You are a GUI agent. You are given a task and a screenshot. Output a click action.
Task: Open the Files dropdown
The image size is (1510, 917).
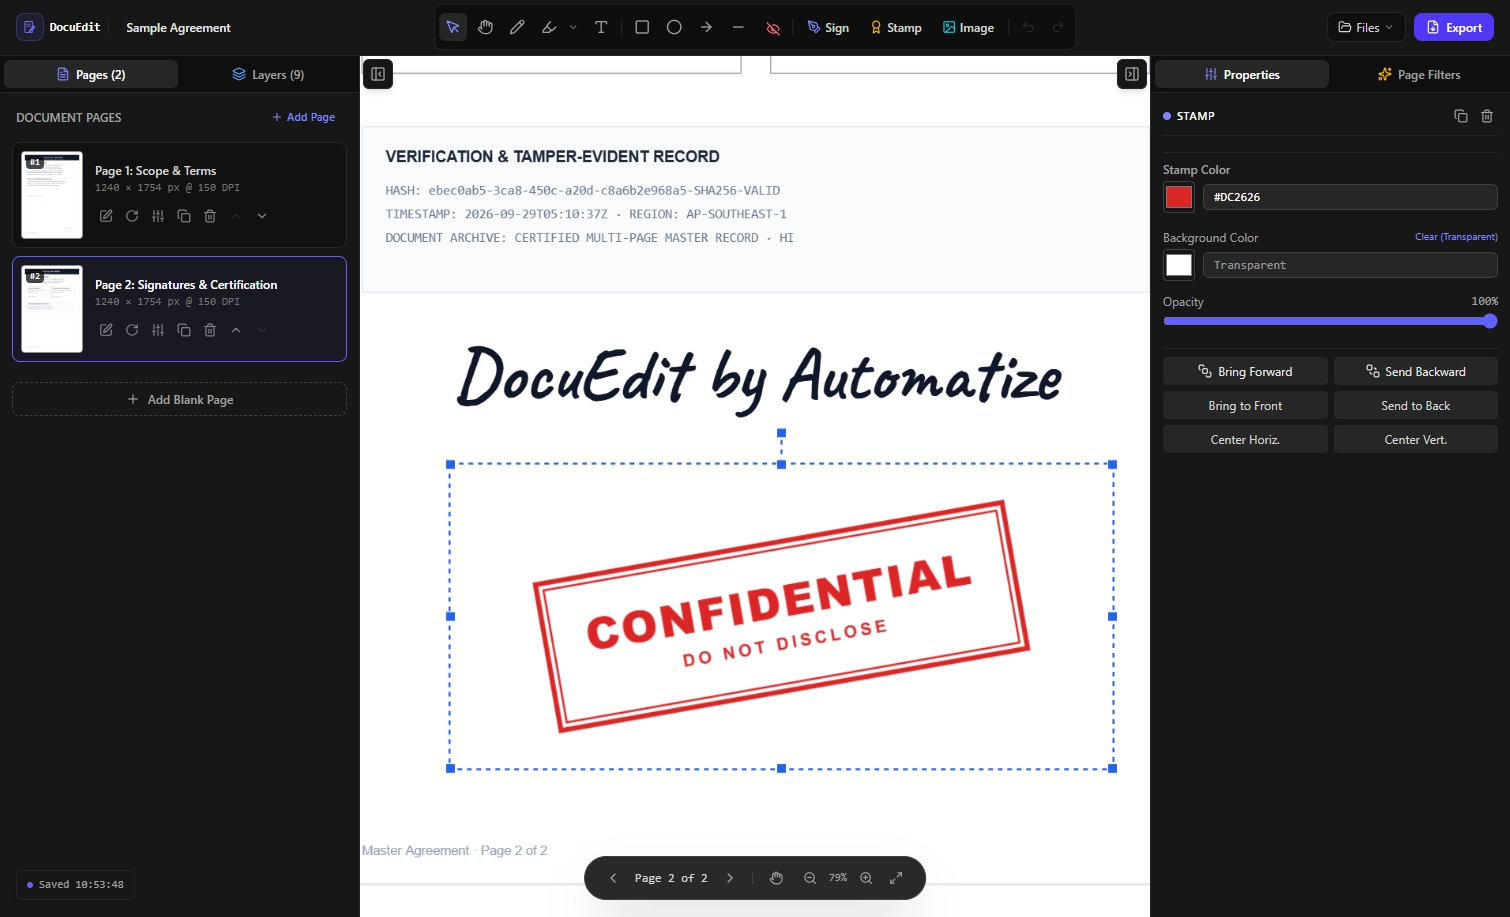(1366, 27)
